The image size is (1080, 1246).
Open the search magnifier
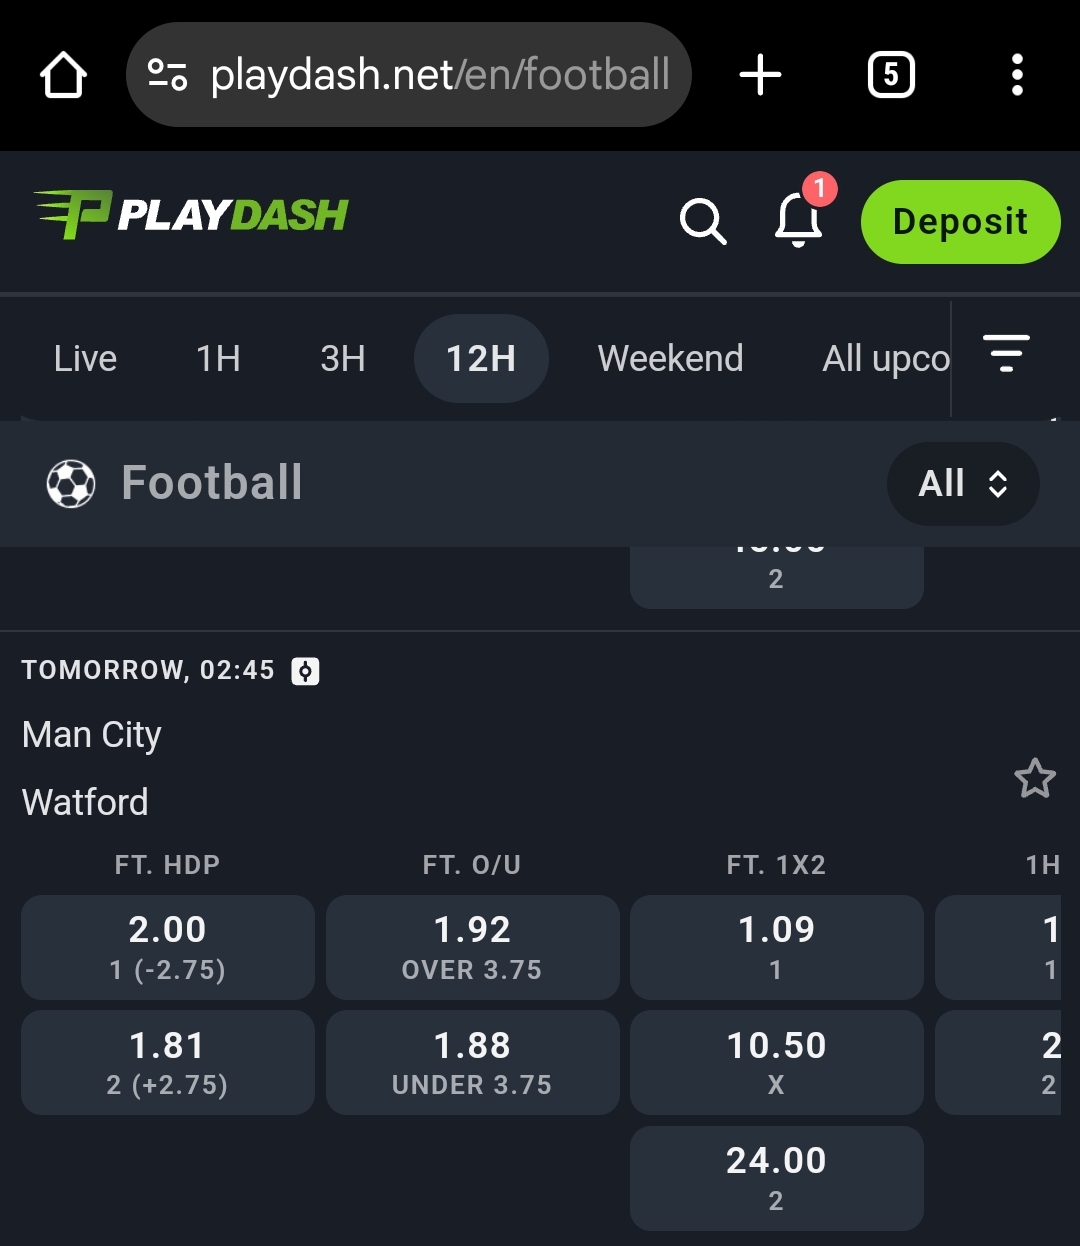702,221
